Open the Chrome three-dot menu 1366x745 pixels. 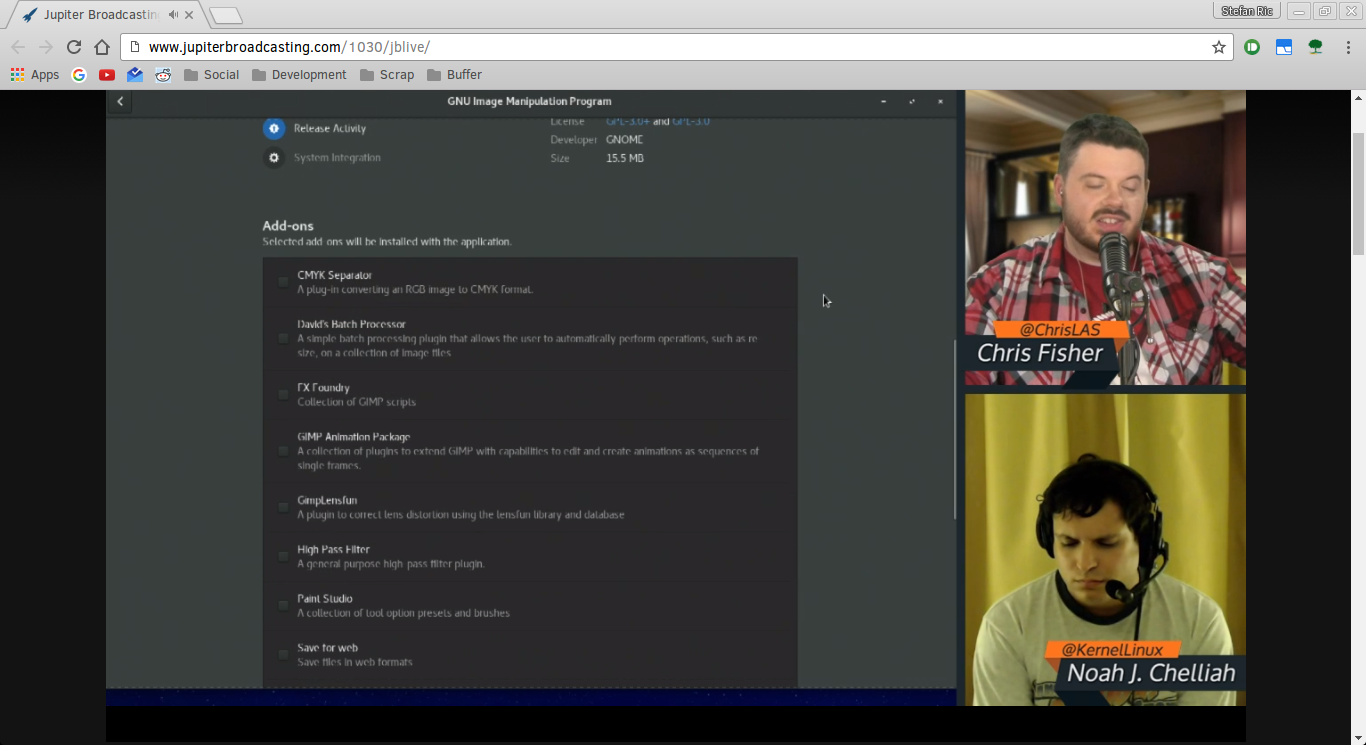point(1348,47)
